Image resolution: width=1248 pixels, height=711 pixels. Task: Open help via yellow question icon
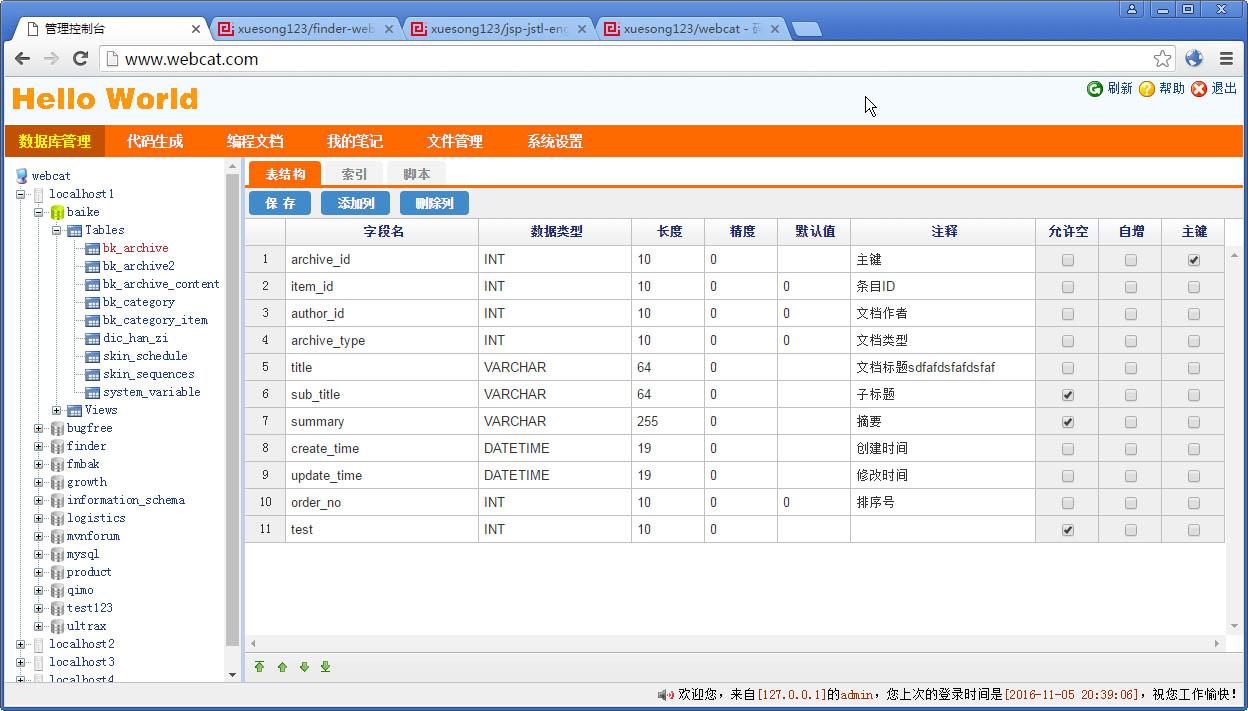click(1146, 89)
